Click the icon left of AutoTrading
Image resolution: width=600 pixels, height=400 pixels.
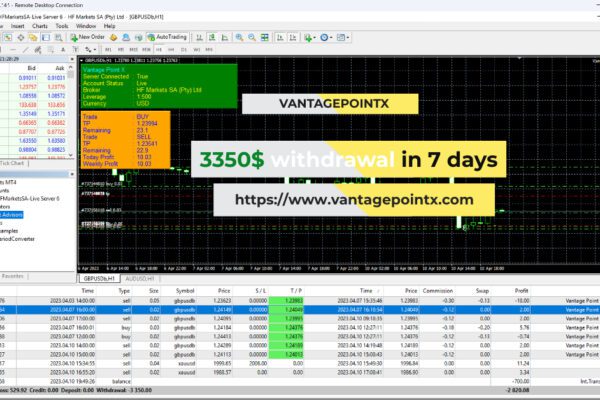[x=139, y=38]
